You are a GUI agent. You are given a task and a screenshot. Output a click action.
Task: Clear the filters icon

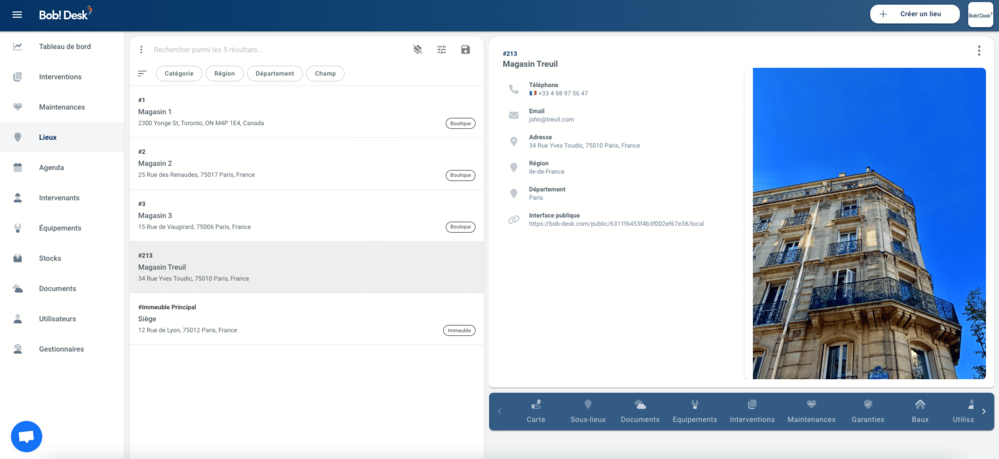[x=417, y=49]
